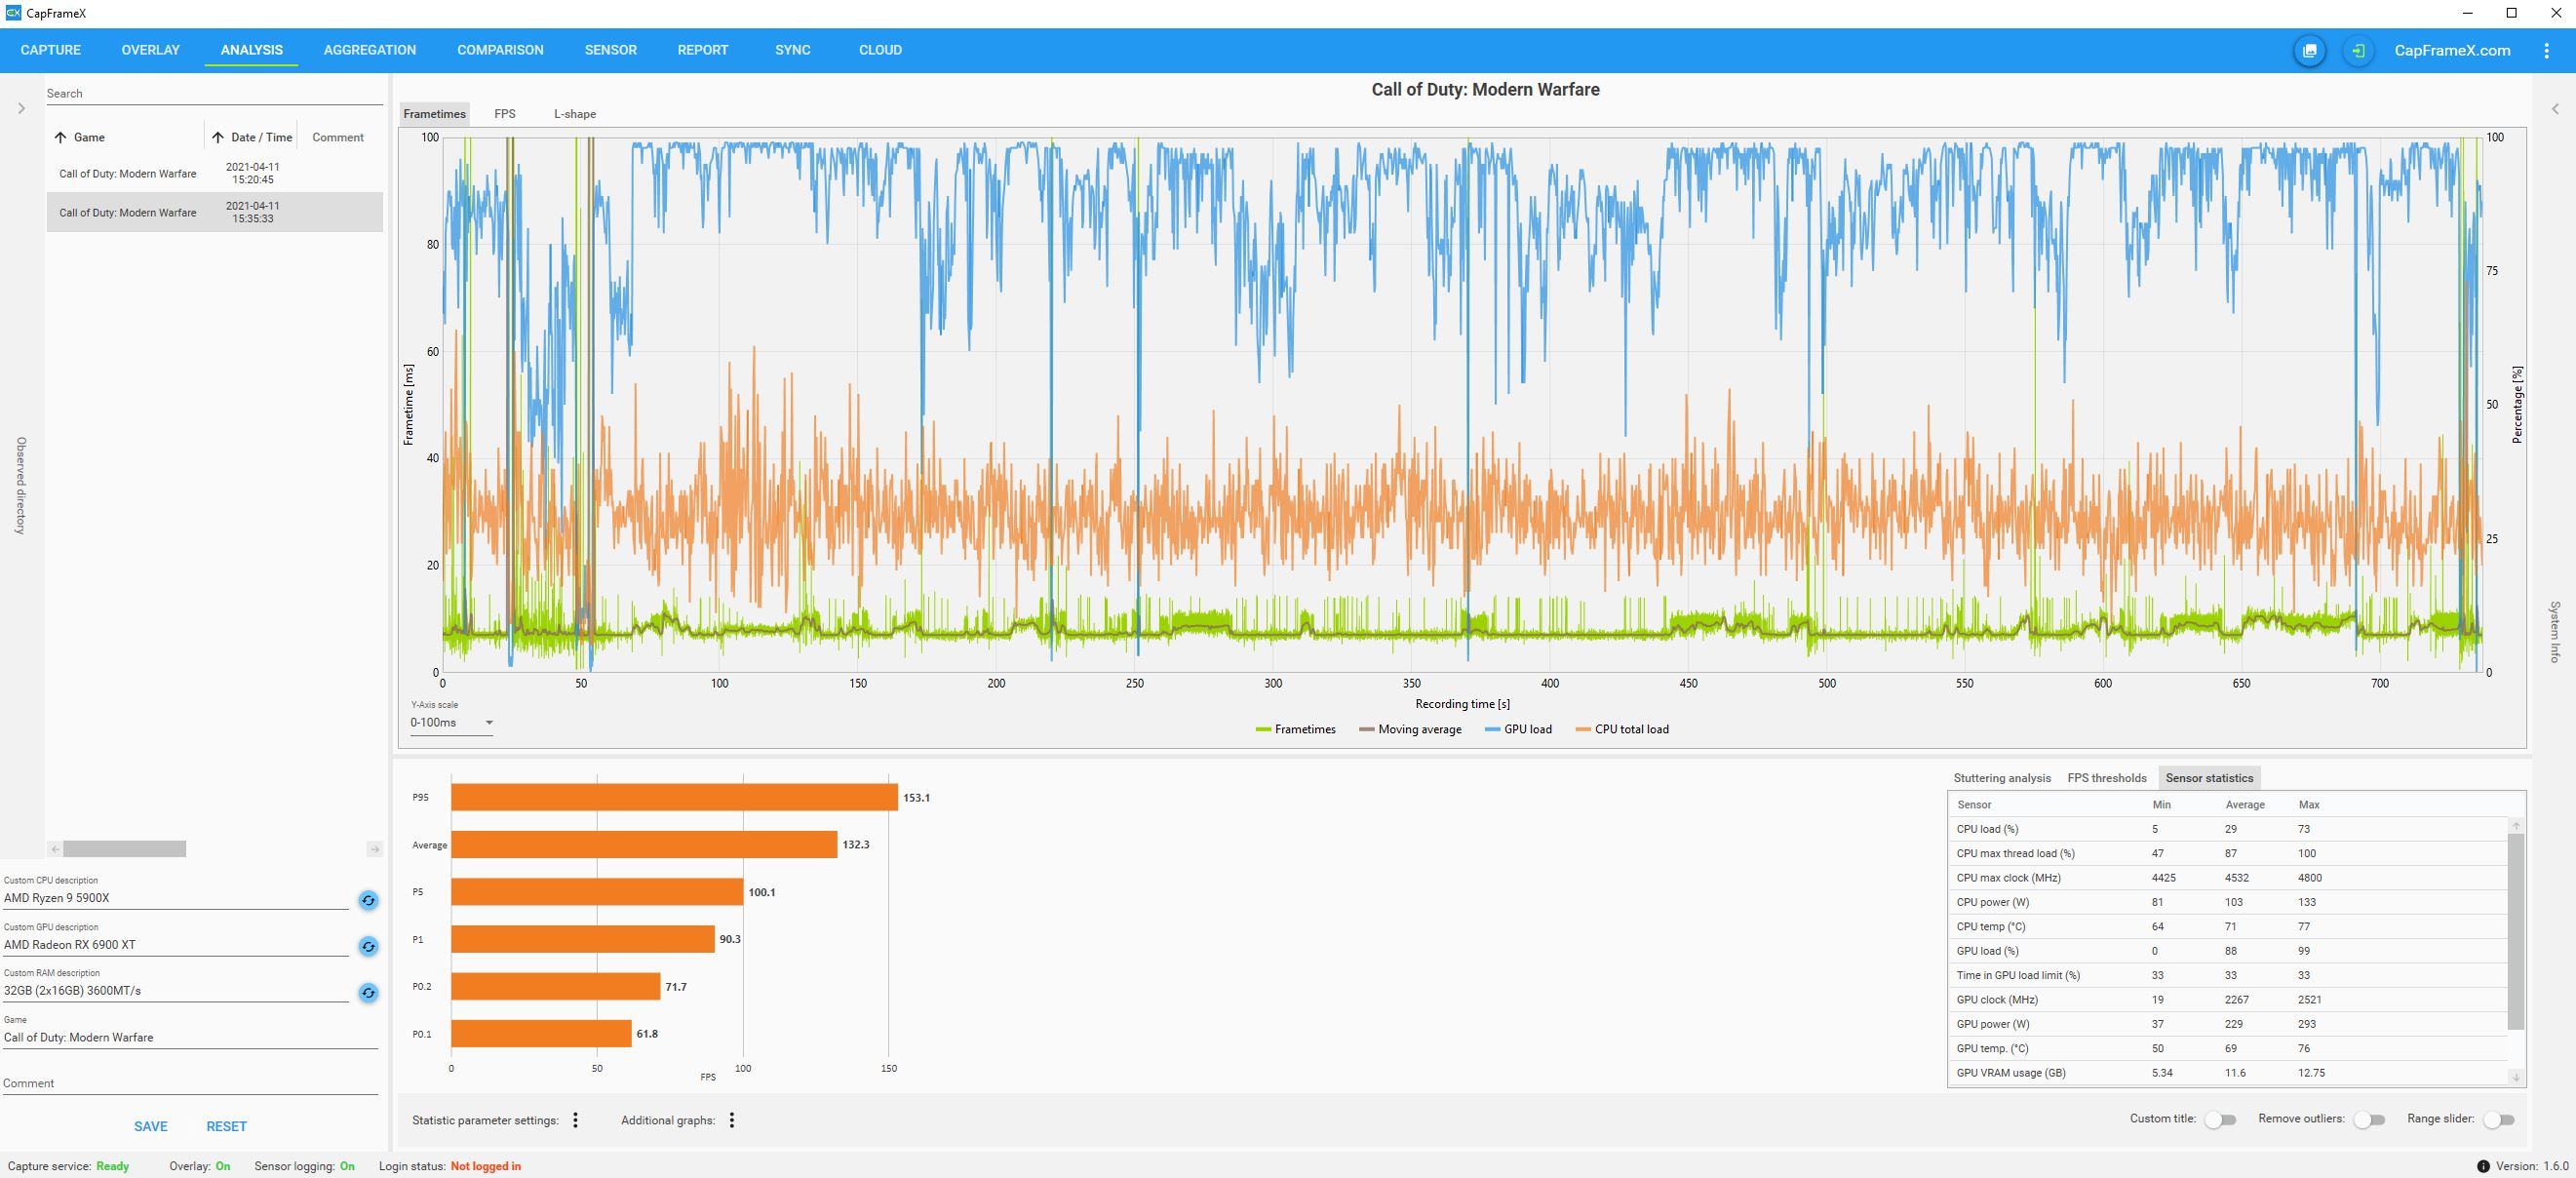Turn on Remove outliers switch
Image resolution: width=2576 pixels, height=1178 pixels.
point(2368,1120)
